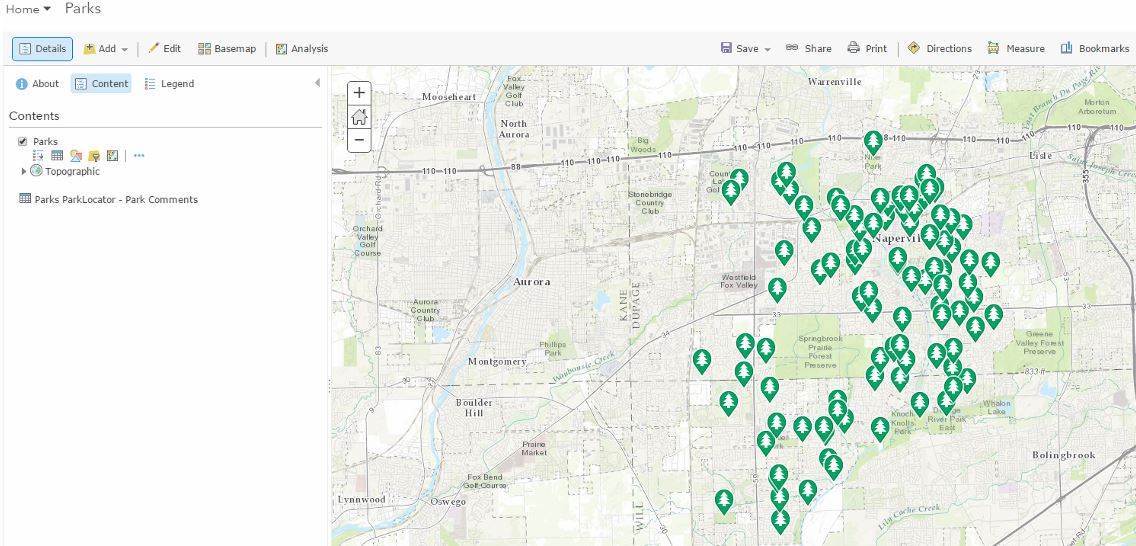The image size is (1136, 546).
Task: Click the Filter icon under Parks
Action: tap(94, 155)
